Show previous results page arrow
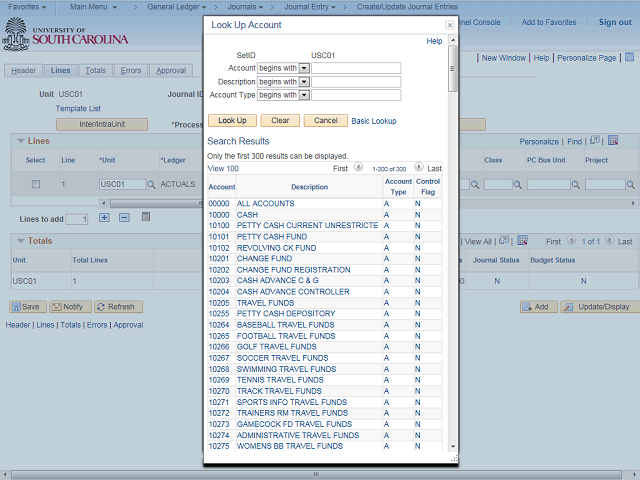Viewport: 640px width, 480px height. pyautogui.click(x=358, y=167)
